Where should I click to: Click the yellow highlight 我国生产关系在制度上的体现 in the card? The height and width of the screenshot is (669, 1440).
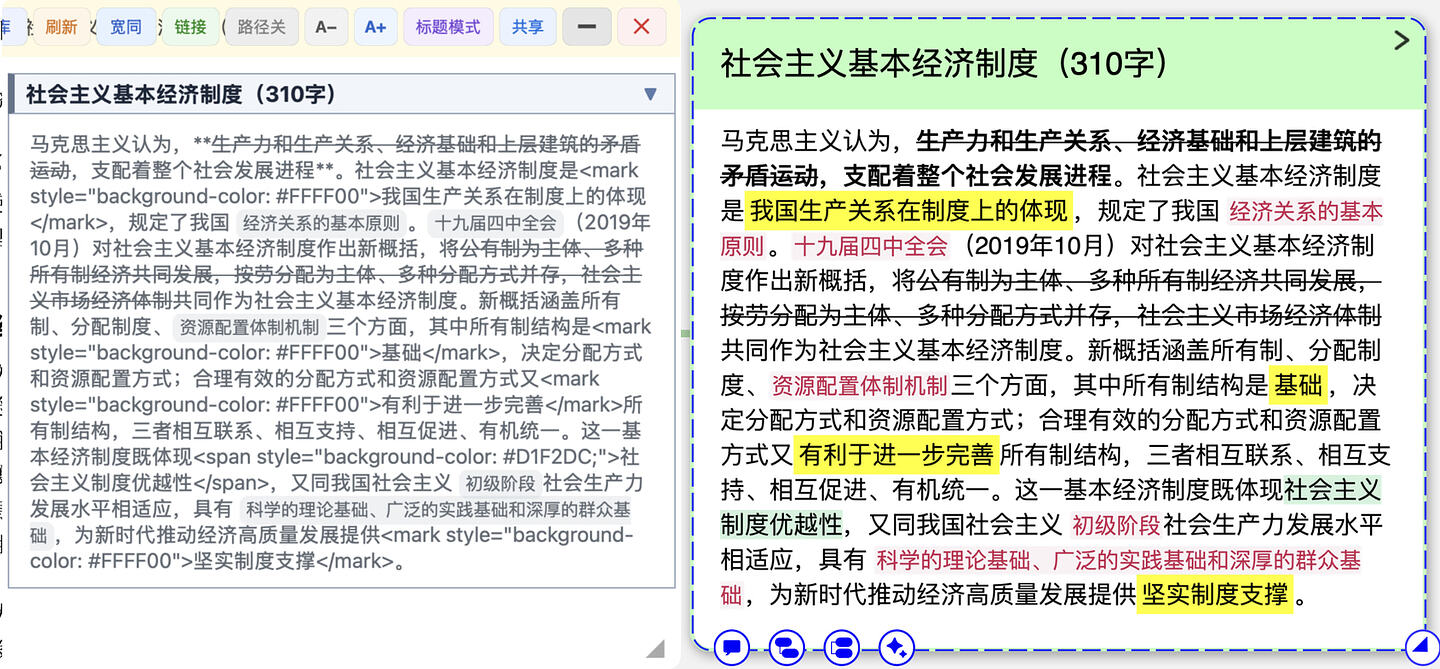[908, 211]
